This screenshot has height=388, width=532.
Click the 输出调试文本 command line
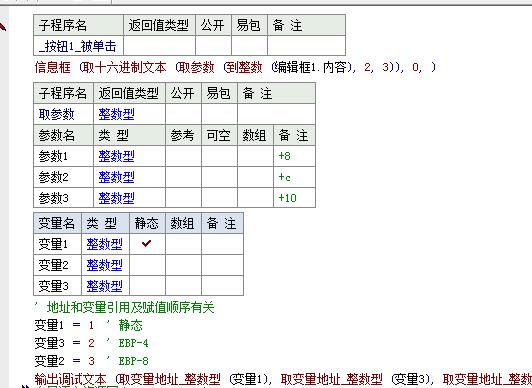click(283, 379)
